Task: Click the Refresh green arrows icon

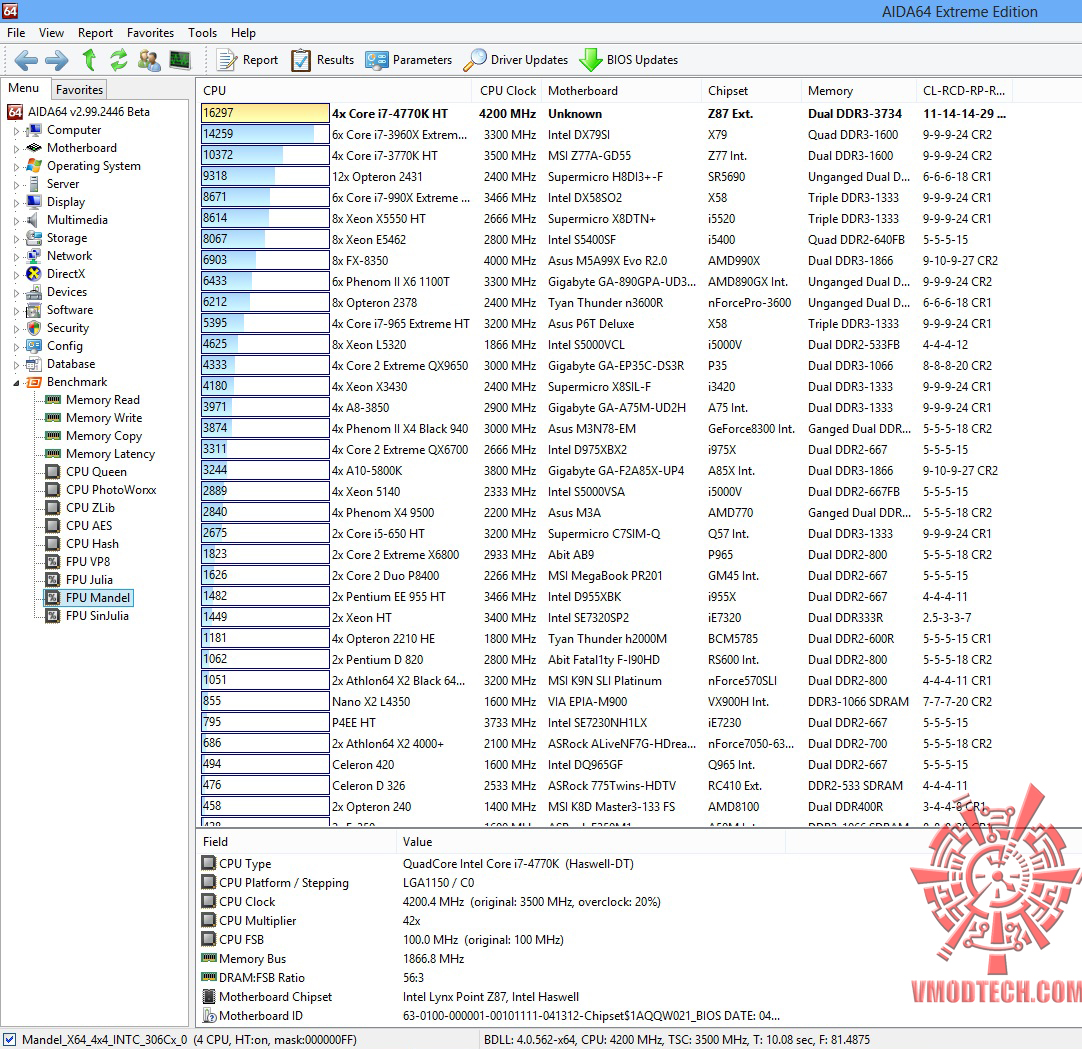Action: [x=119, y=60]
